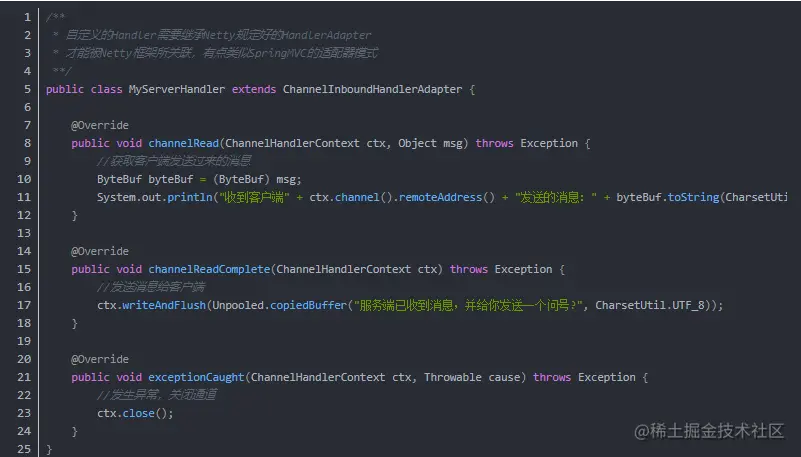Click the println method call

click(x=190, y=197)
